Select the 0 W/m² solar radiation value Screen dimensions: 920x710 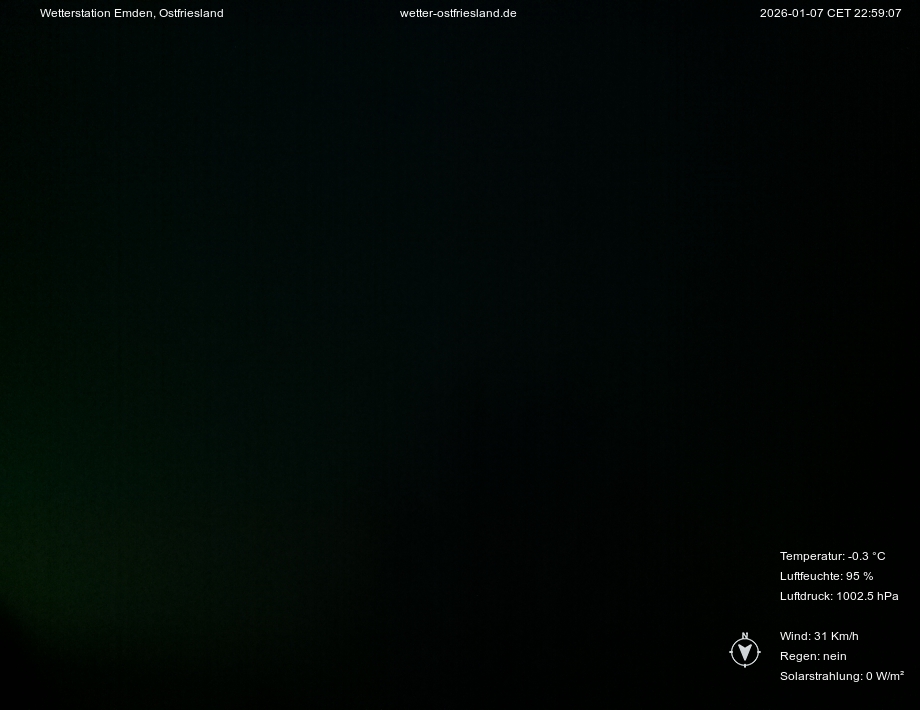click(x=885, y=676)
